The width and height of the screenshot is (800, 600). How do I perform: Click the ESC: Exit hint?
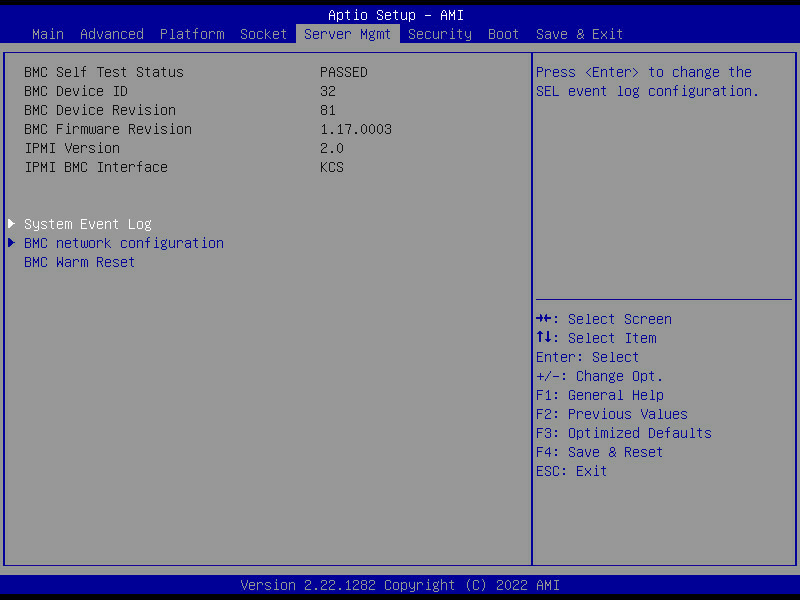tap(571, 471)
